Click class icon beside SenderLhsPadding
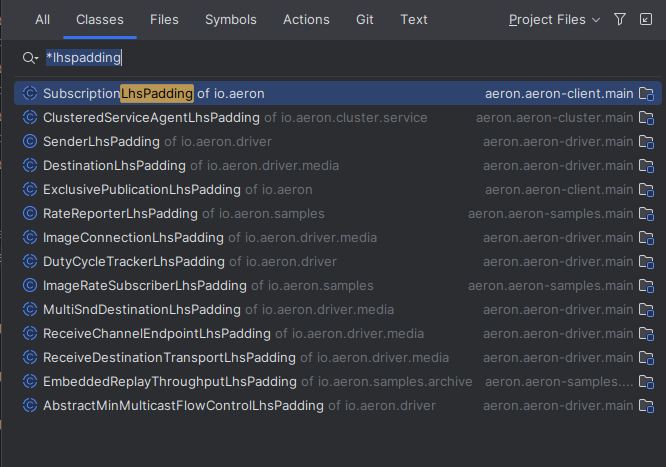This screenshot has width=666, height=467. pyautogui.click(x=30, y=142)
